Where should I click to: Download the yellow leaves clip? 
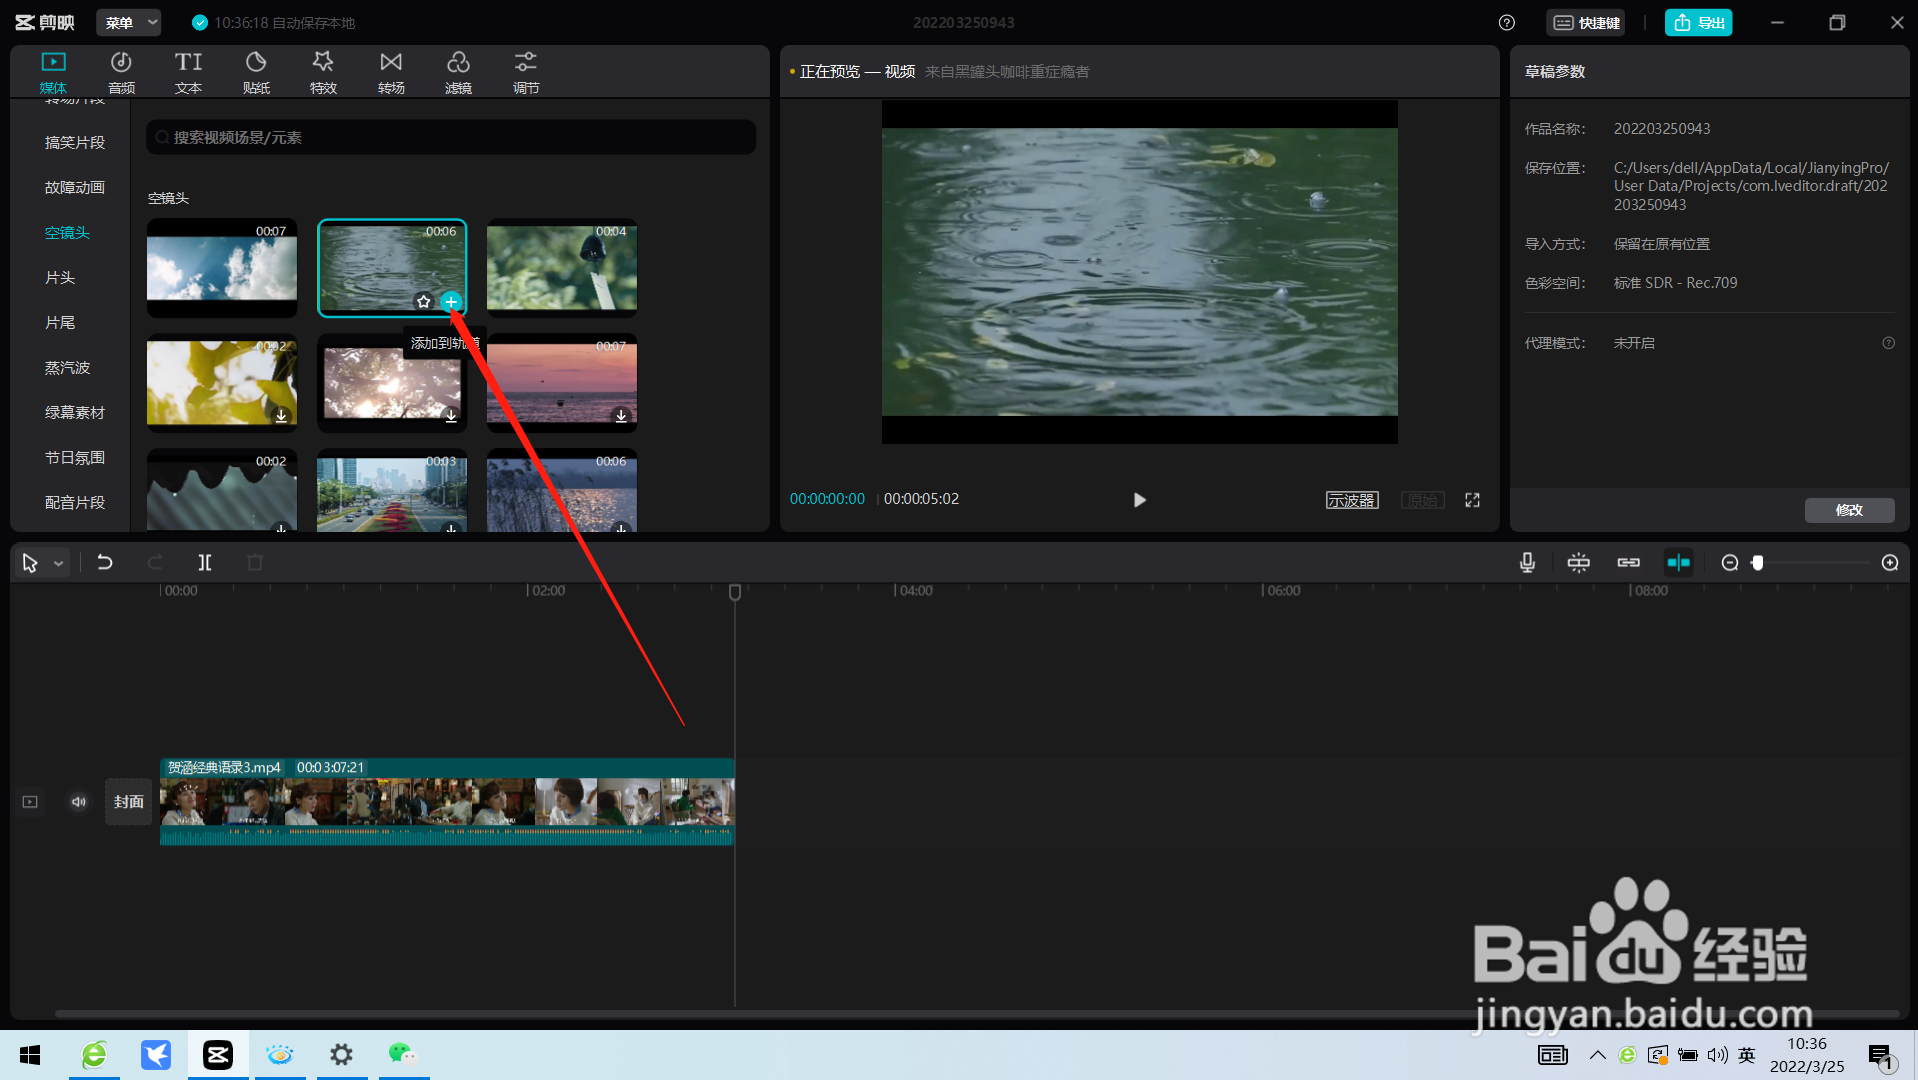coord(281,415)
